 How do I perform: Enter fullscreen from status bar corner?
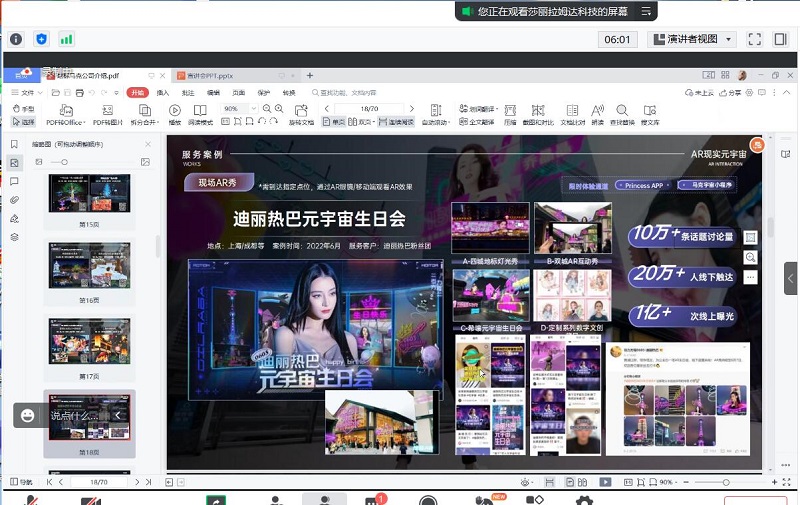(787, 482)
